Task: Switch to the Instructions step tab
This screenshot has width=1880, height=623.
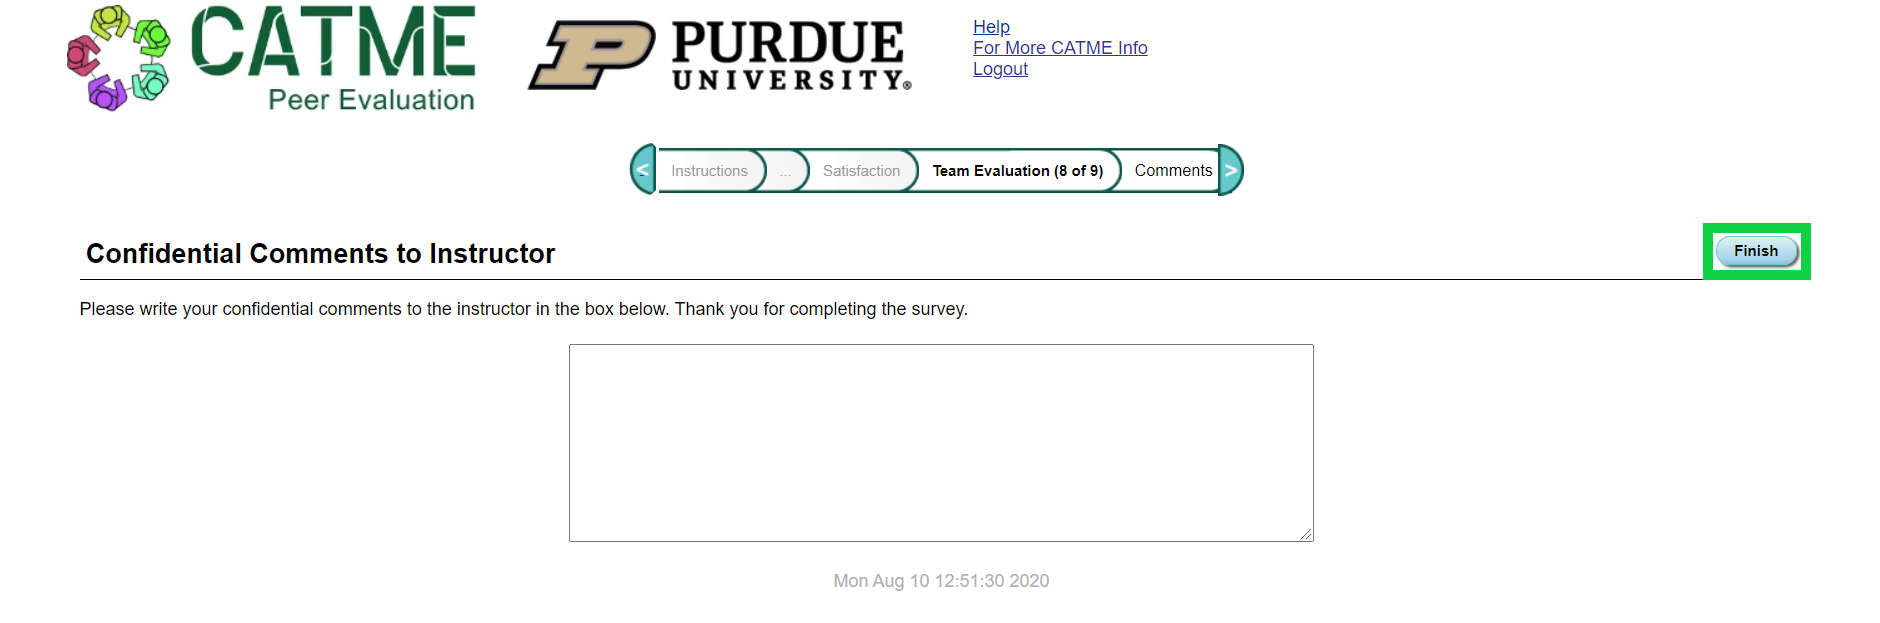Action: point(709,171)
